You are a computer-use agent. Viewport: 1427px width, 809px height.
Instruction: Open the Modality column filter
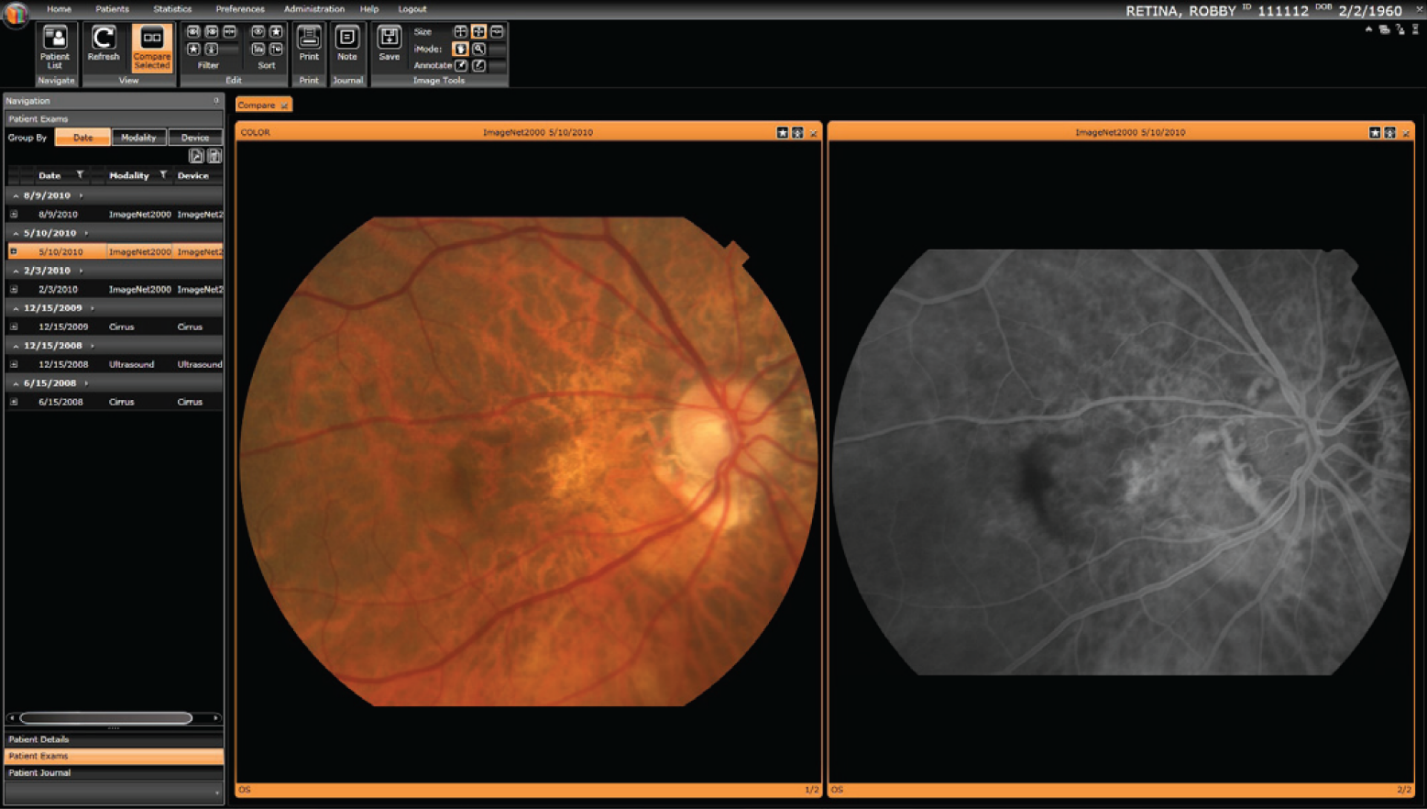click(163, 175)
